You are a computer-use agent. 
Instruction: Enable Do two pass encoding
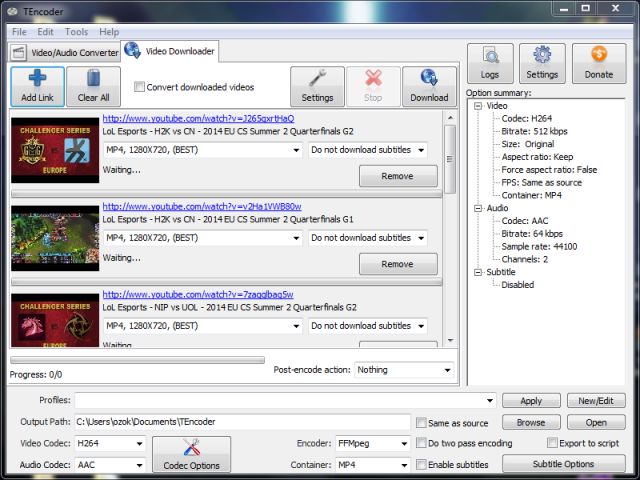(421, 443)
